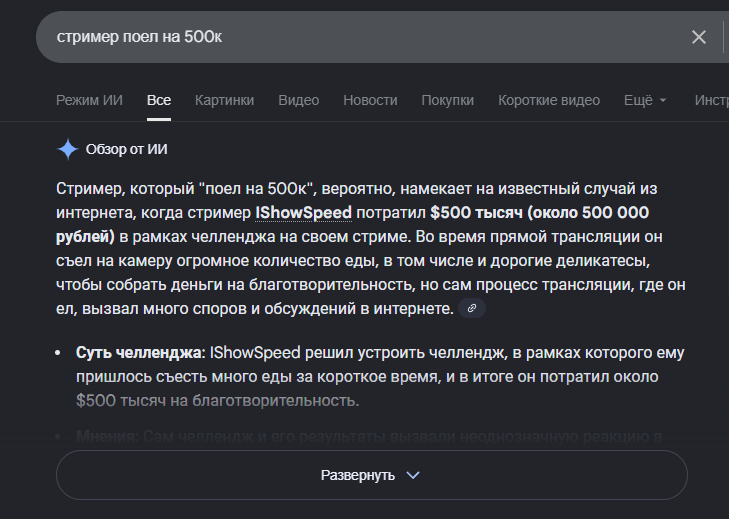This screenshot has width=729, height=519.
Task: Click the AI overview sparkle icon
Action: click(x=67, y=150)
